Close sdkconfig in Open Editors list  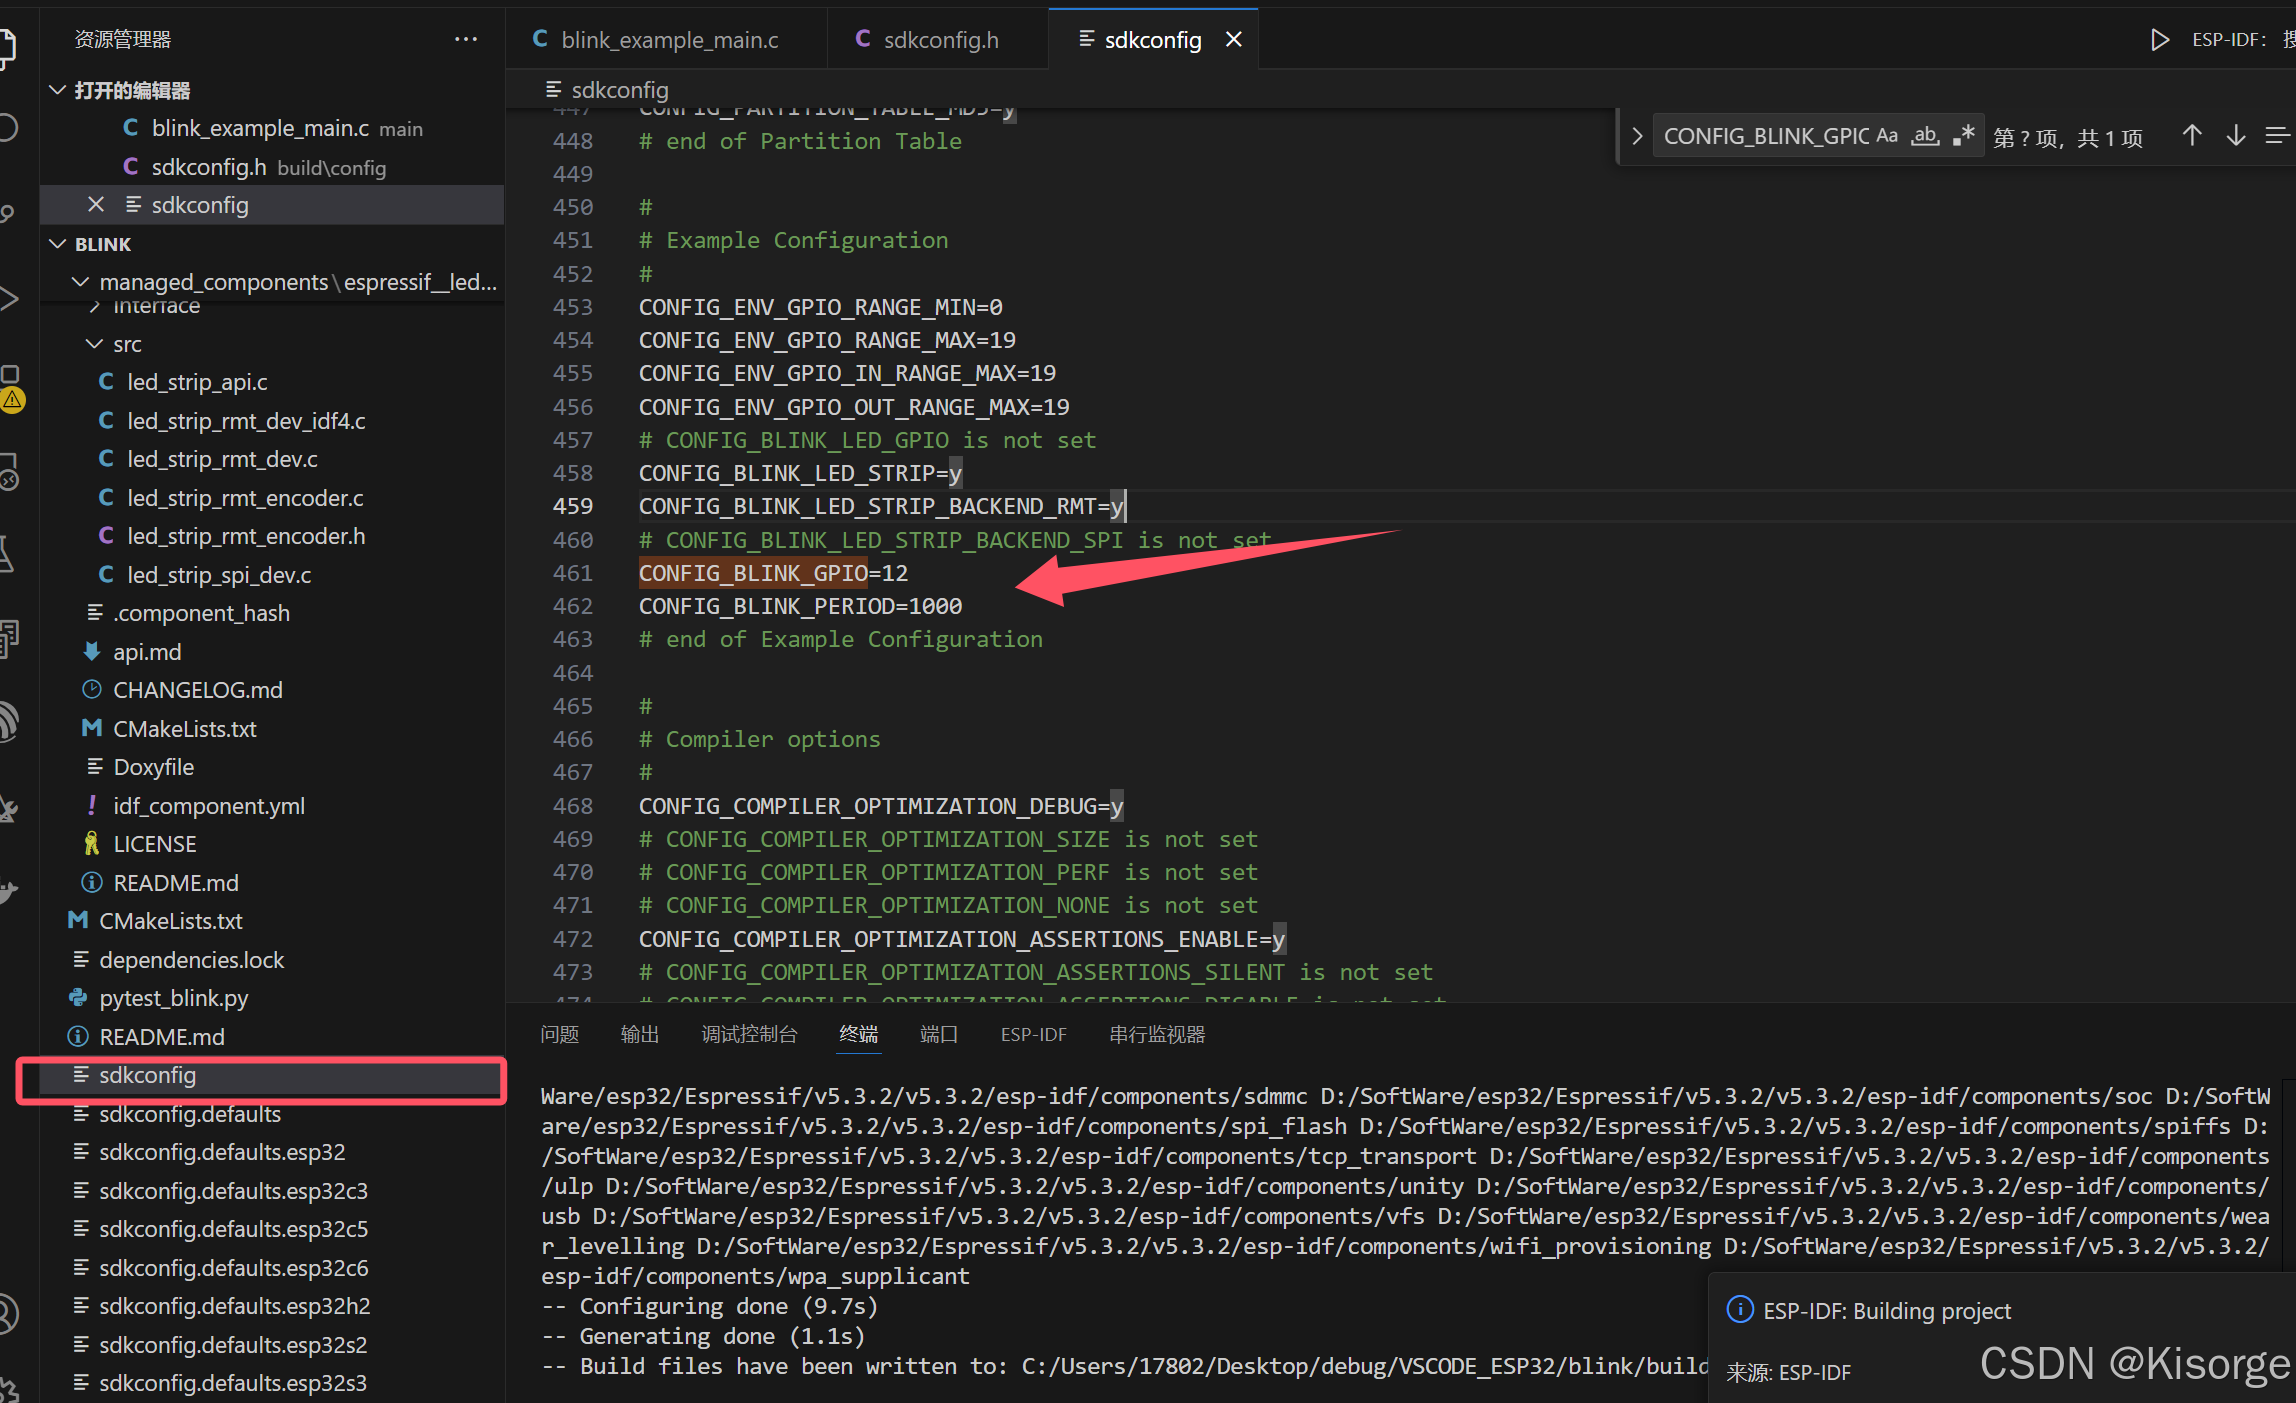click(x=96, y=205)
